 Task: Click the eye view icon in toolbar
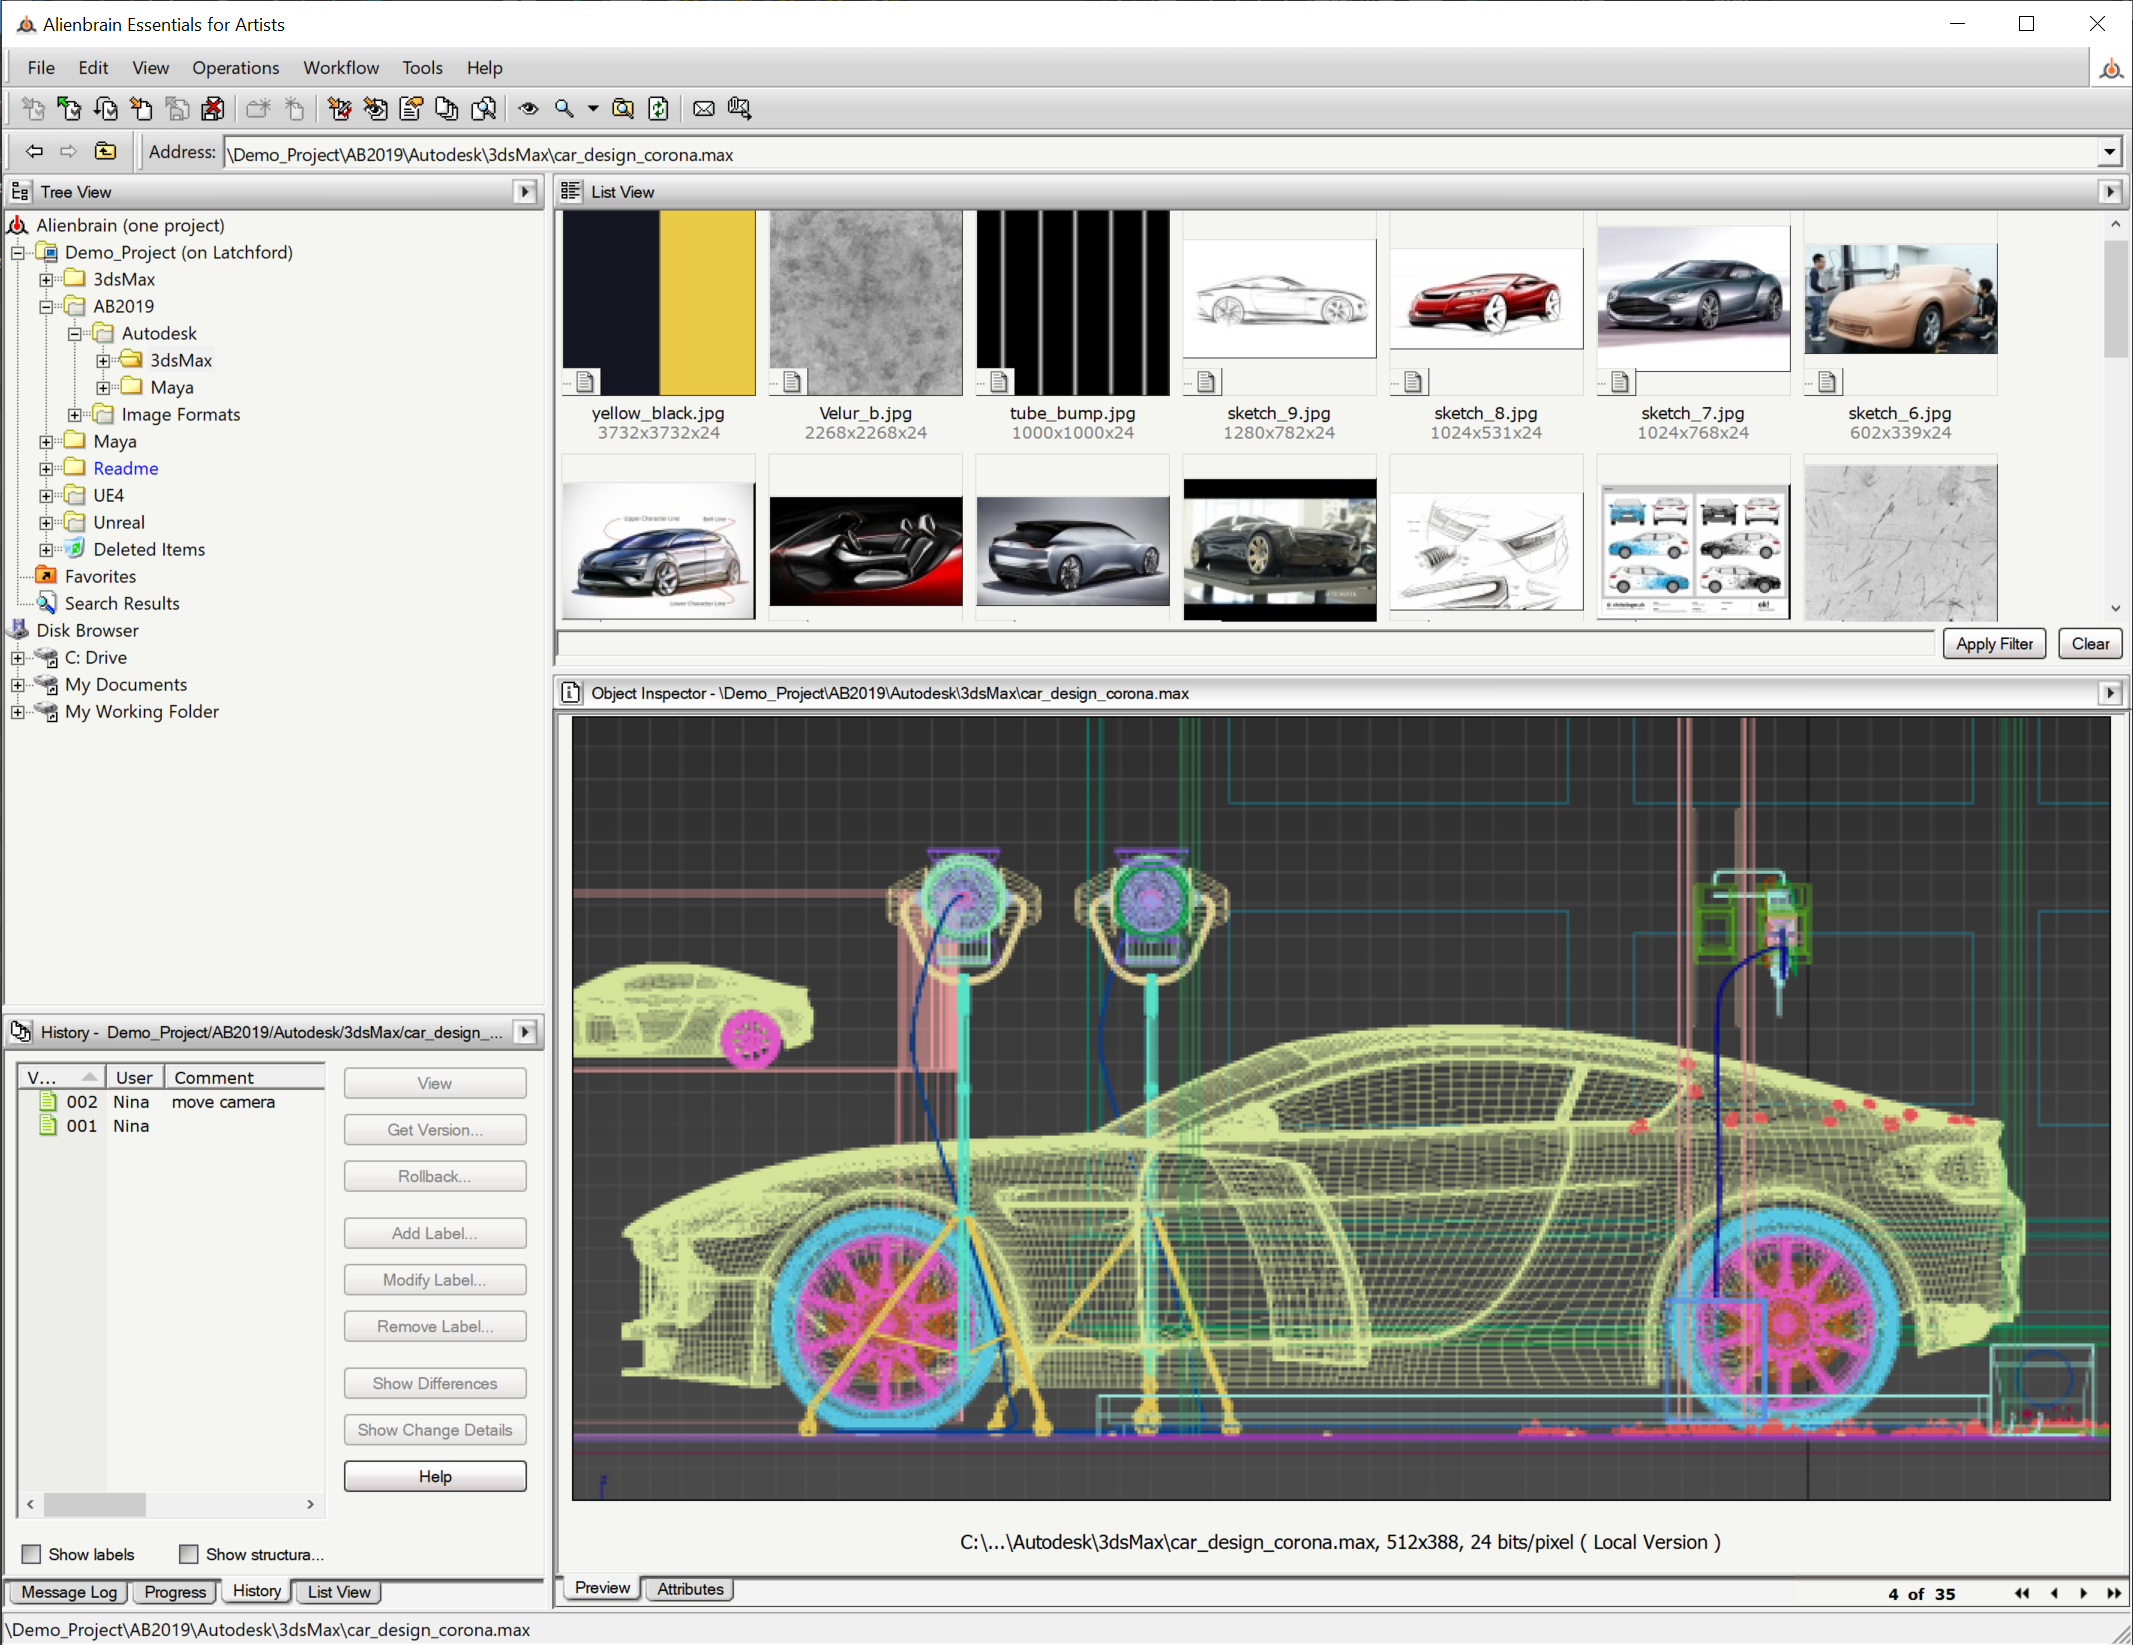pos(528,109)
